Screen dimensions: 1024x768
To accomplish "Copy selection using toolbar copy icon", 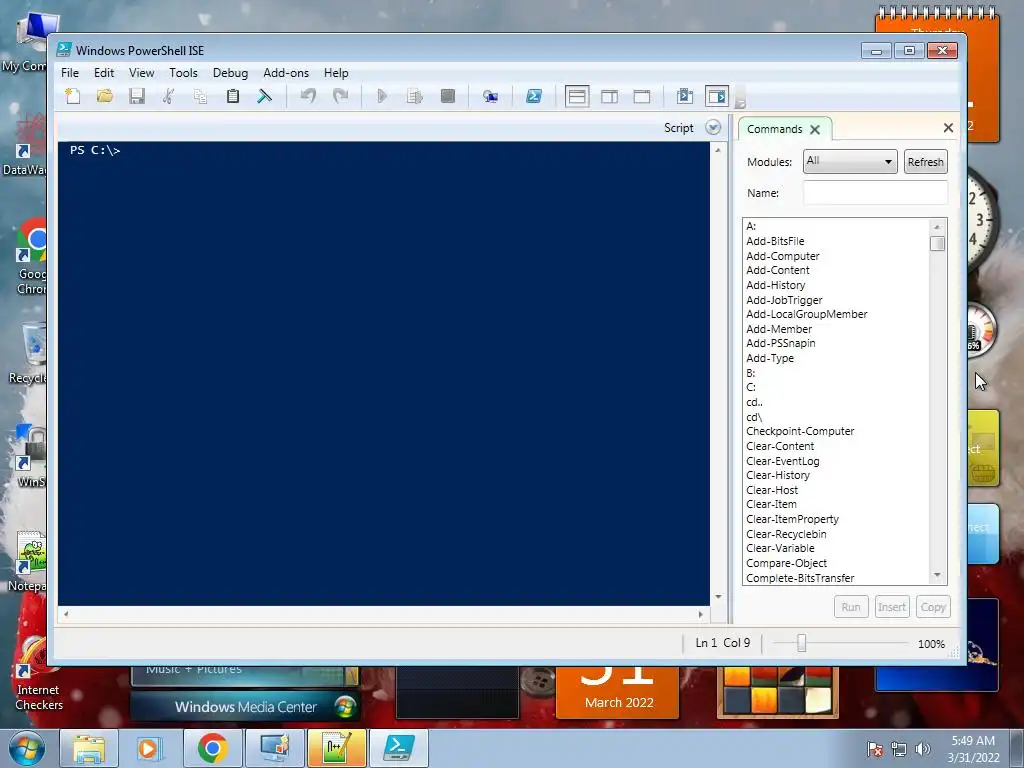I will click(x=200, y=97).
